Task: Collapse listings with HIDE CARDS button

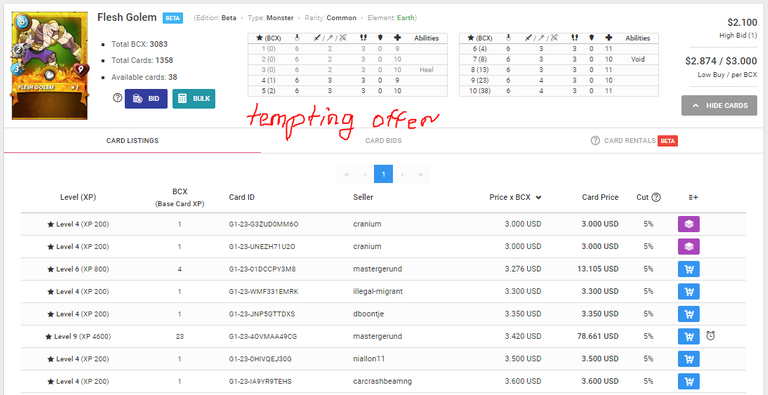Action: point(719,105)
